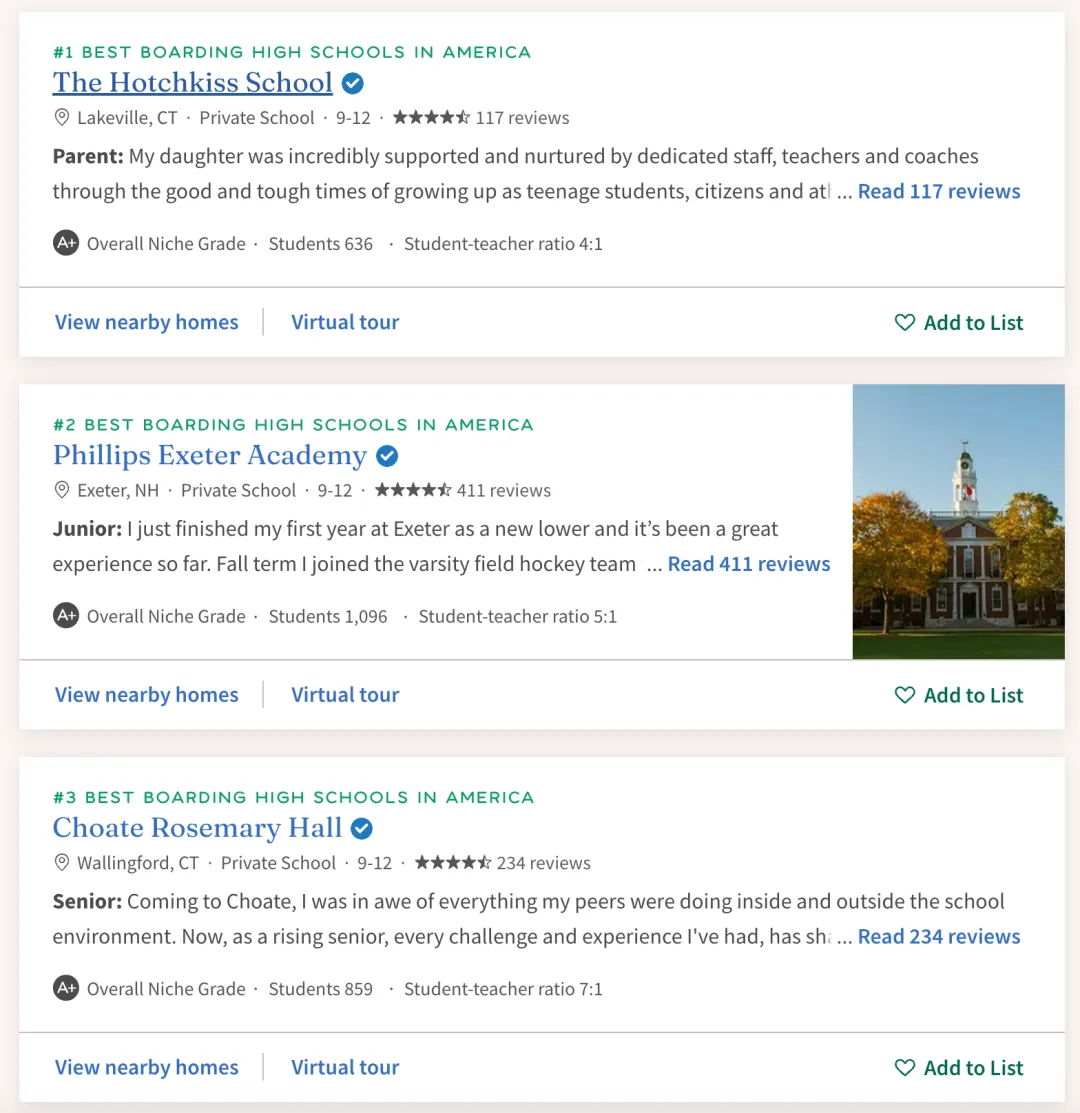Click 'Senior:' review label on Choate card
Image resolution: width=1080 pixels, height=1113 pixels.
point(87,901)
